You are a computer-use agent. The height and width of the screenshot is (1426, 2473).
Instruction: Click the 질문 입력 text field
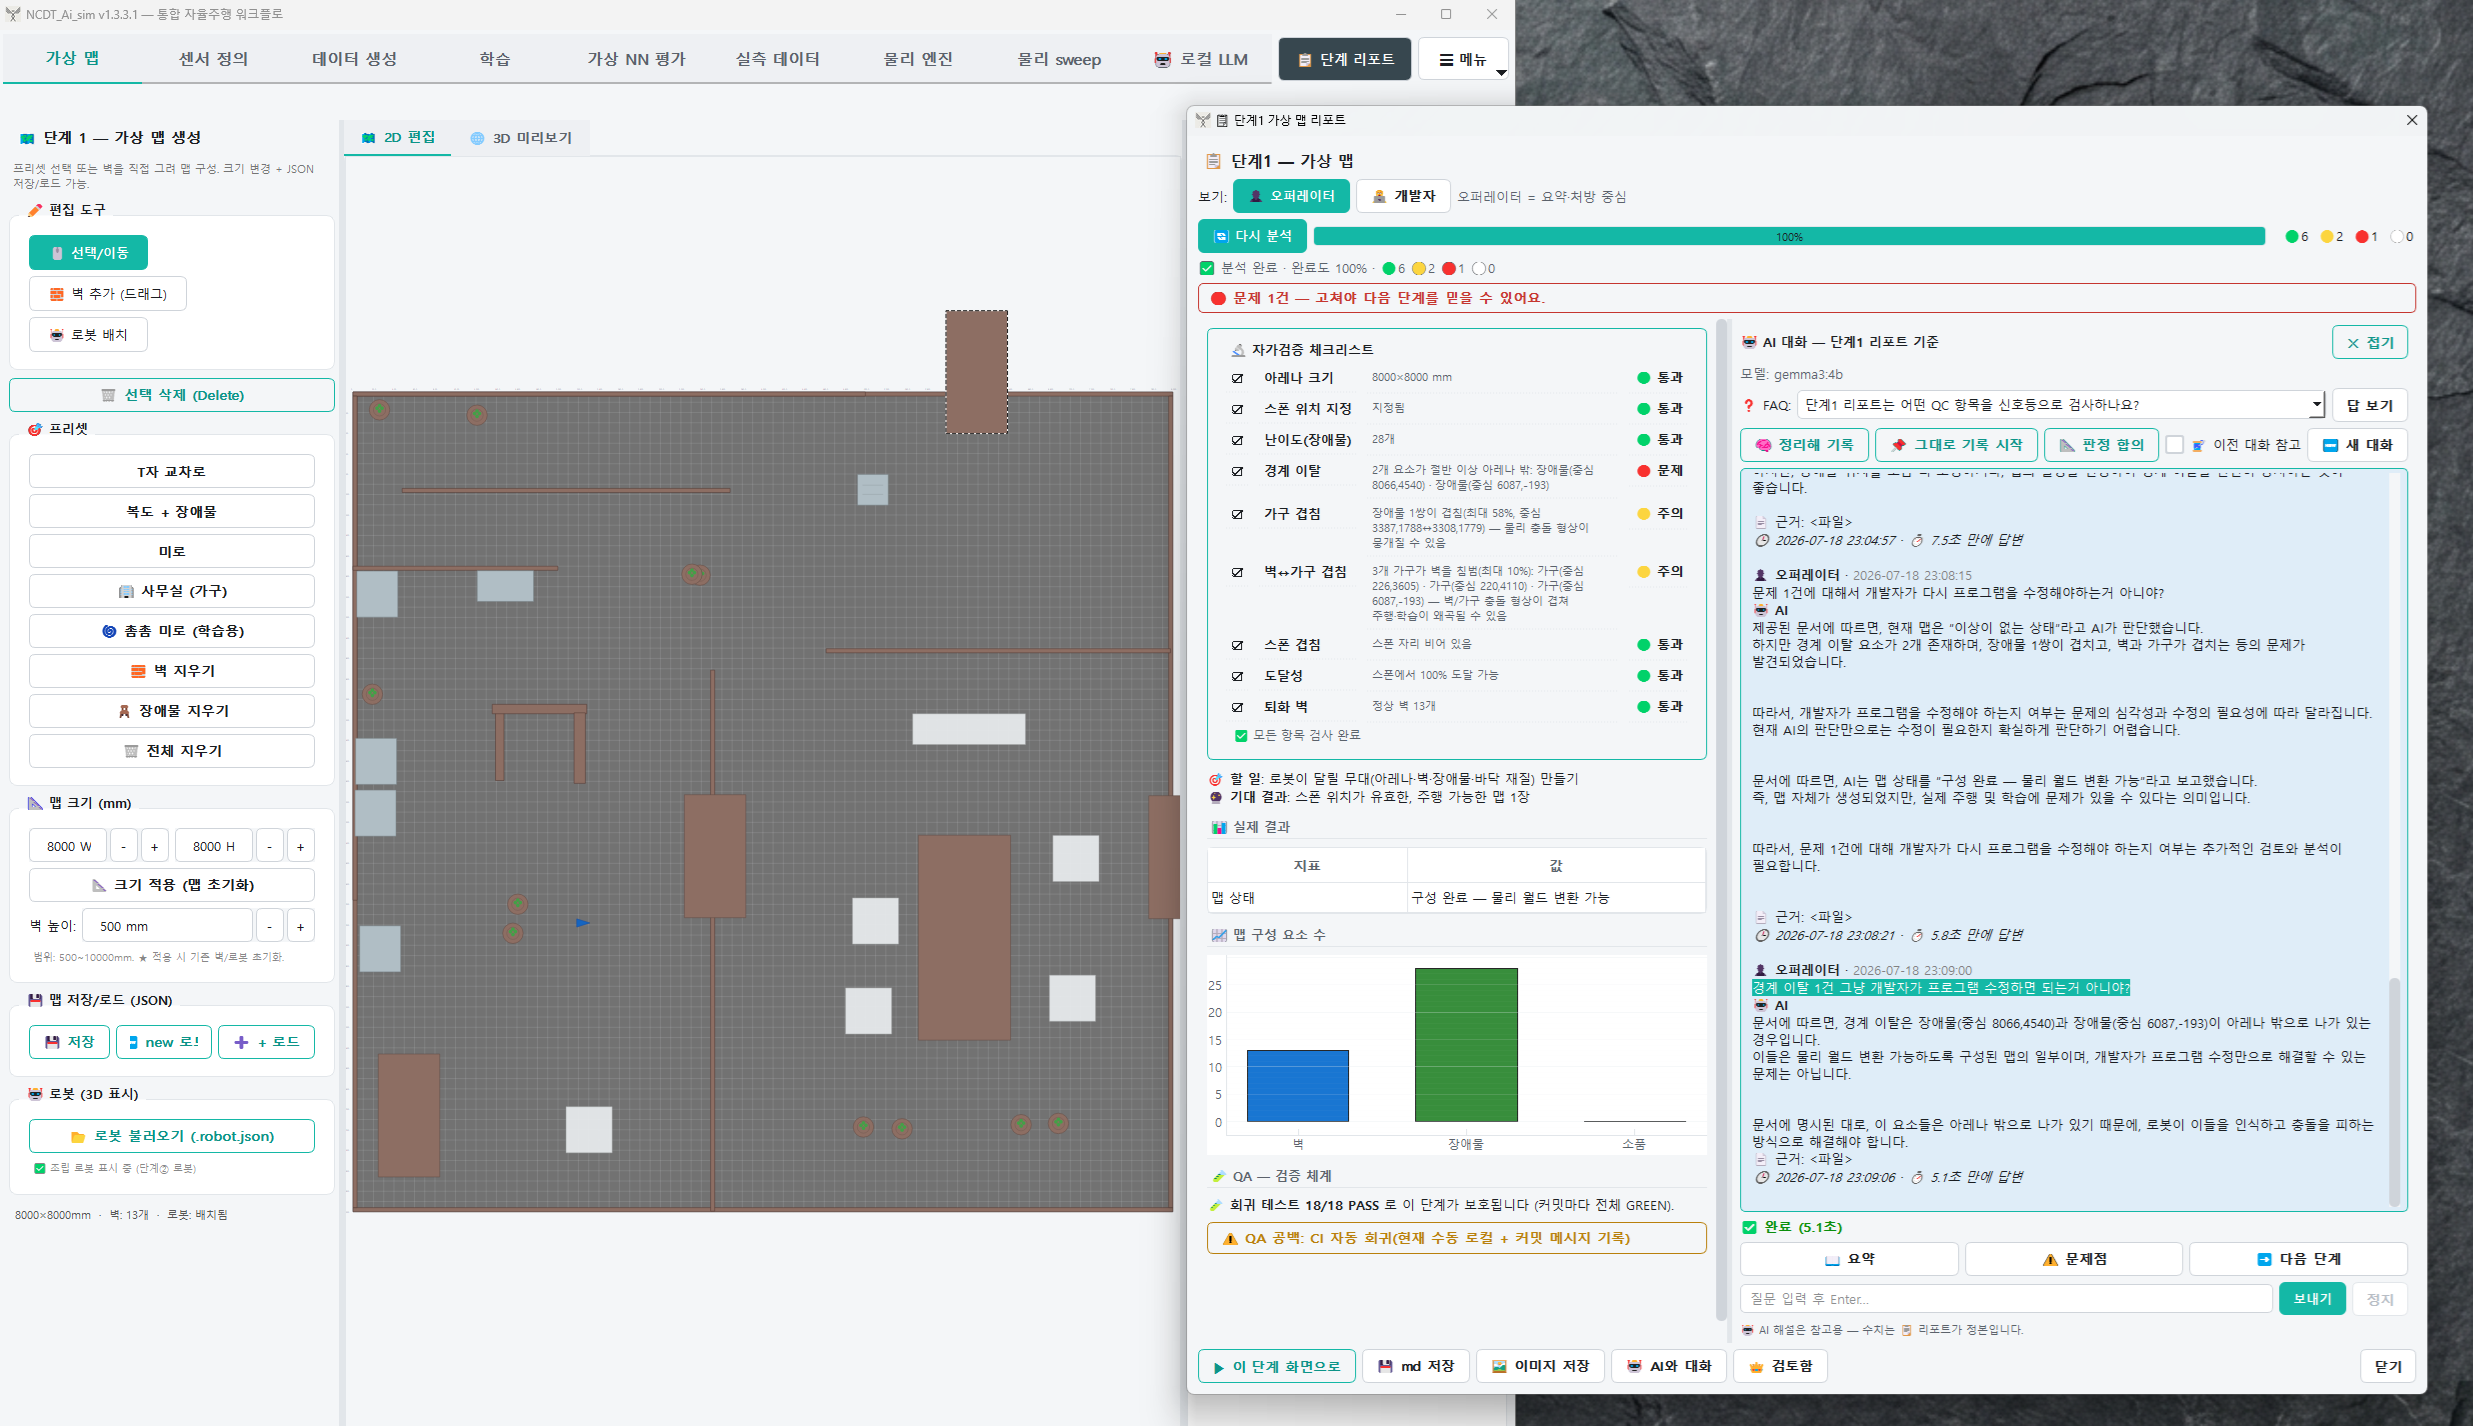pyautogui.click(x=2006, y=1298)
